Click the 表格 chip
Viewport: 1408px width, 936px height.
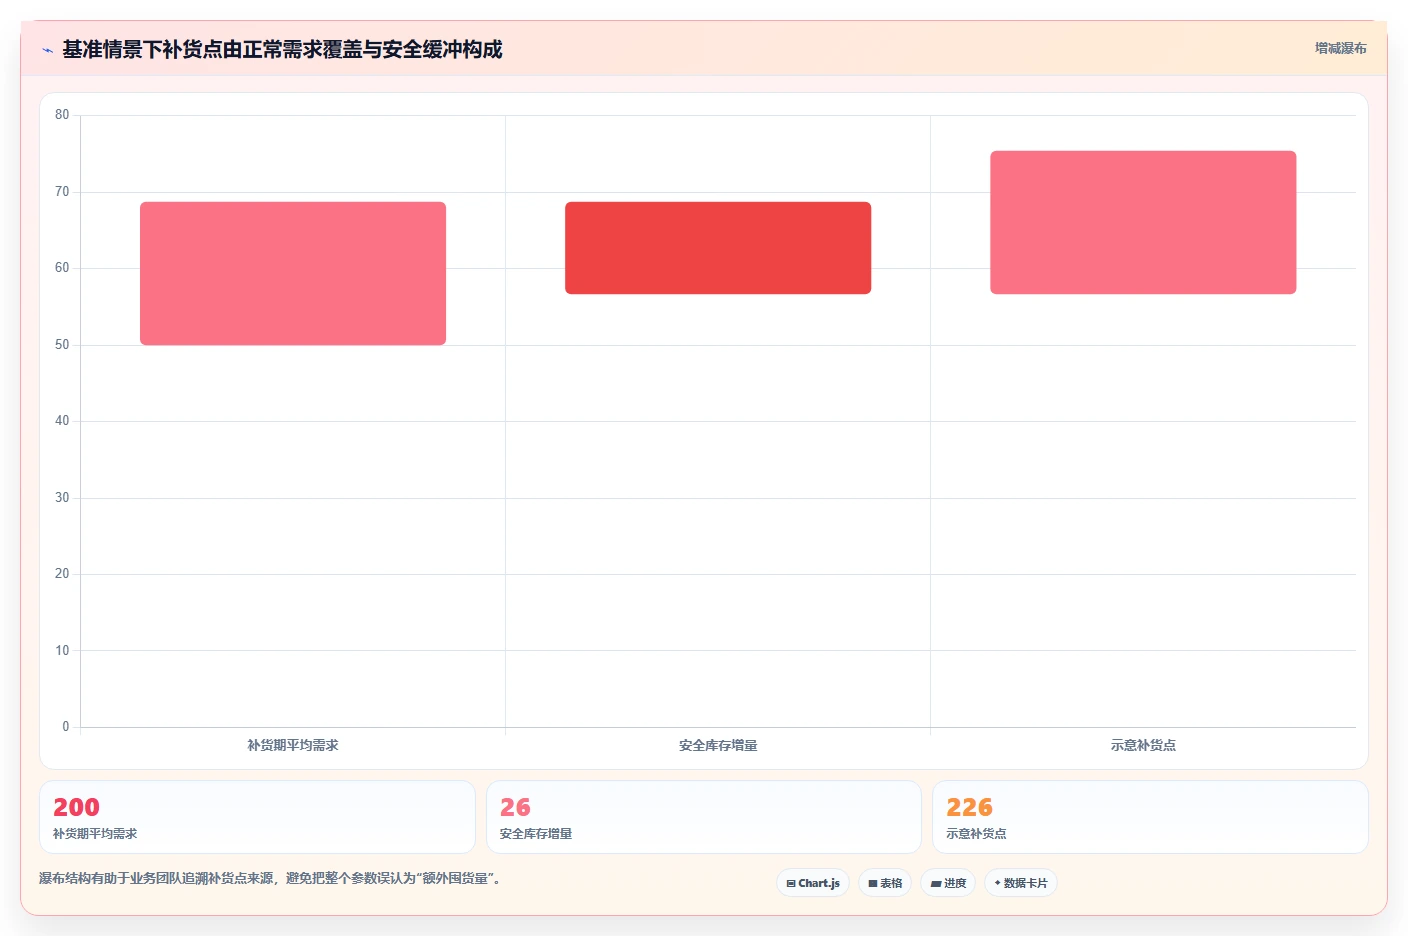pyautogui.click(x=885, y=883)
